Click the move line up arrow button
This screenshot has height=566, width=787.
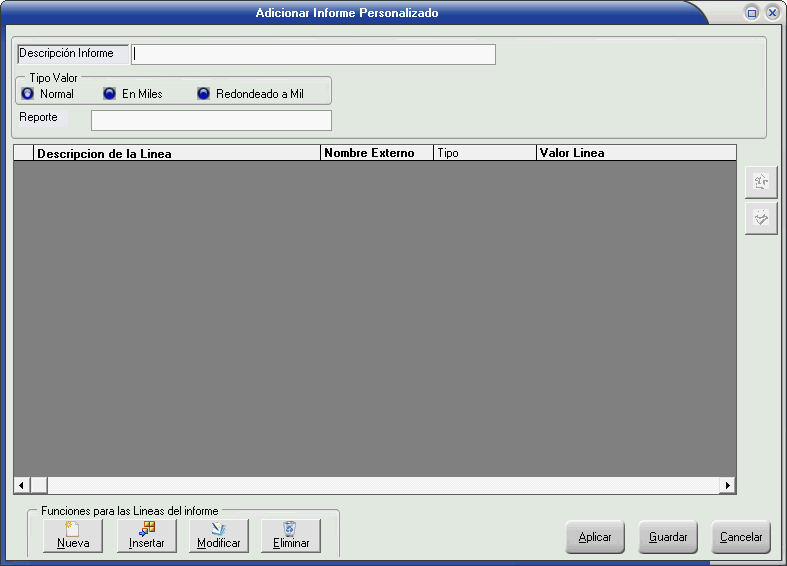761,182
